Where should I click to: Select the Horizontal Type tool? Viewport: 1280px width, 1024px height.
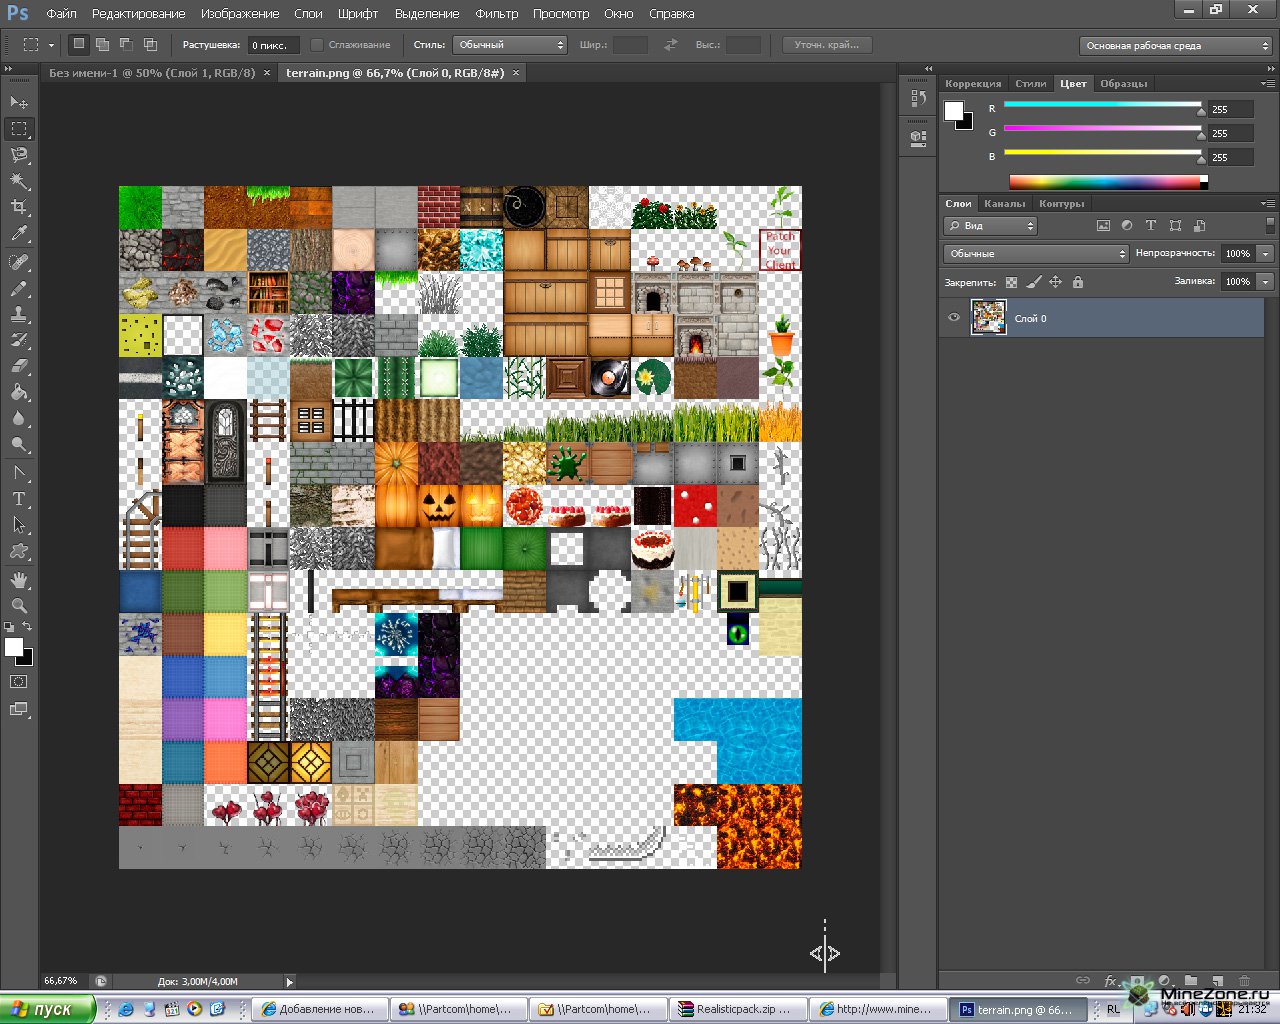click(x=19, y=498)
